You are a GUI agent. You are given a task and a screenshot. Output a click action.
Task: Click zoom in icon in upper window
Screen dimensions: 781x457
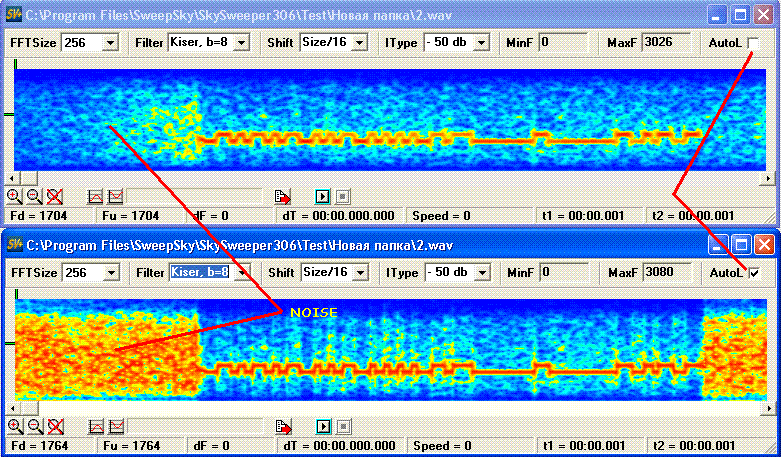14,196
